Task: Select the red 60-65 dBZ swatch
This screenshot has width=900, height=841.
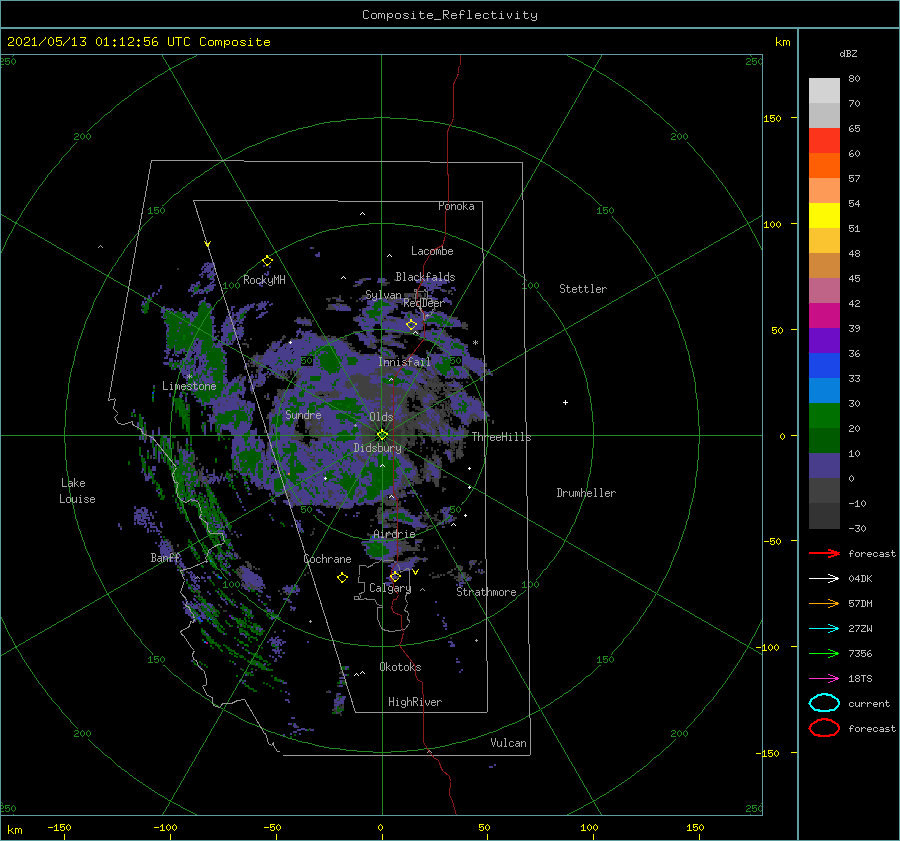Action: pos(824,140)
